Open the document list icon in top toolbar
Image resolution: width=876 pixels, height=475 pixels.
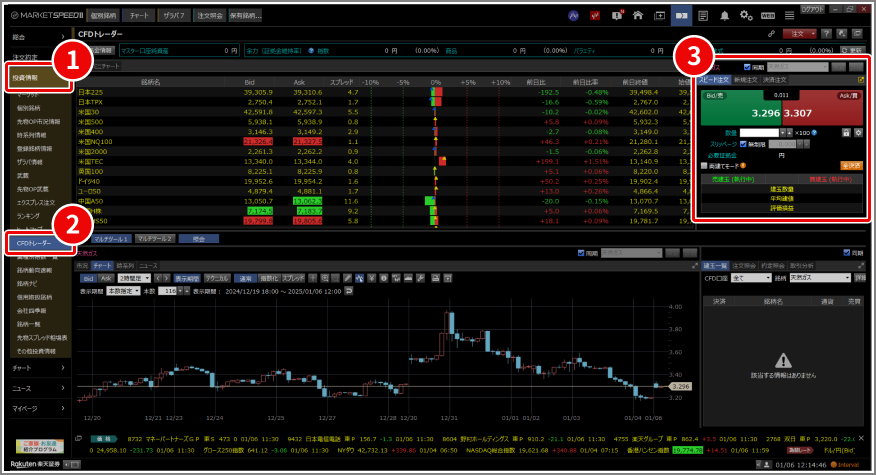[703, 16]
